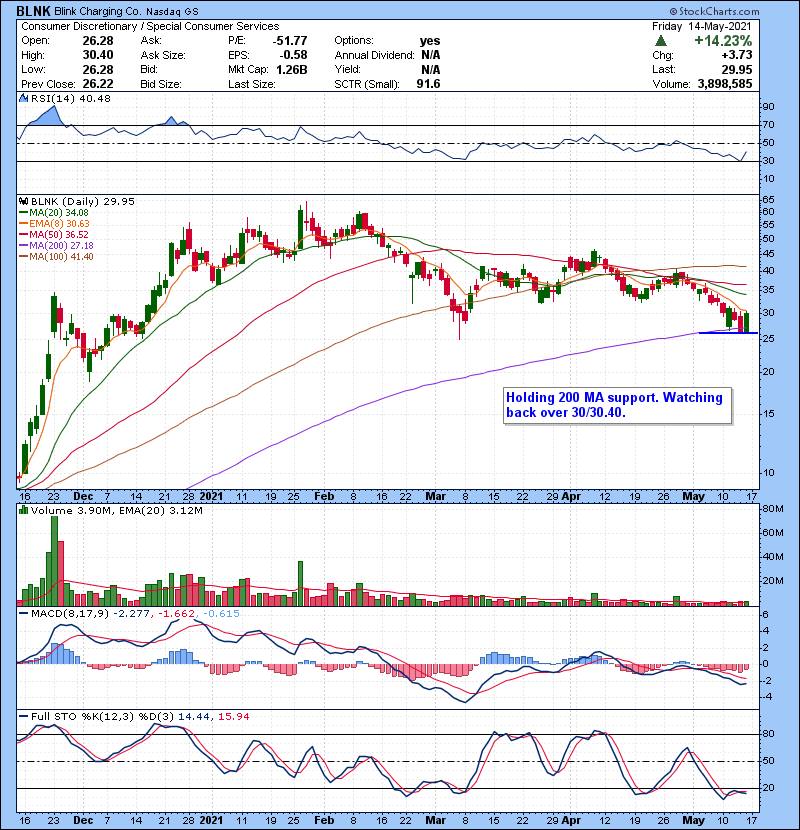The height and width of the screenshot is (830, 800).
Task: Click the Blink Charging Co. company name
Action: point(98,11)
